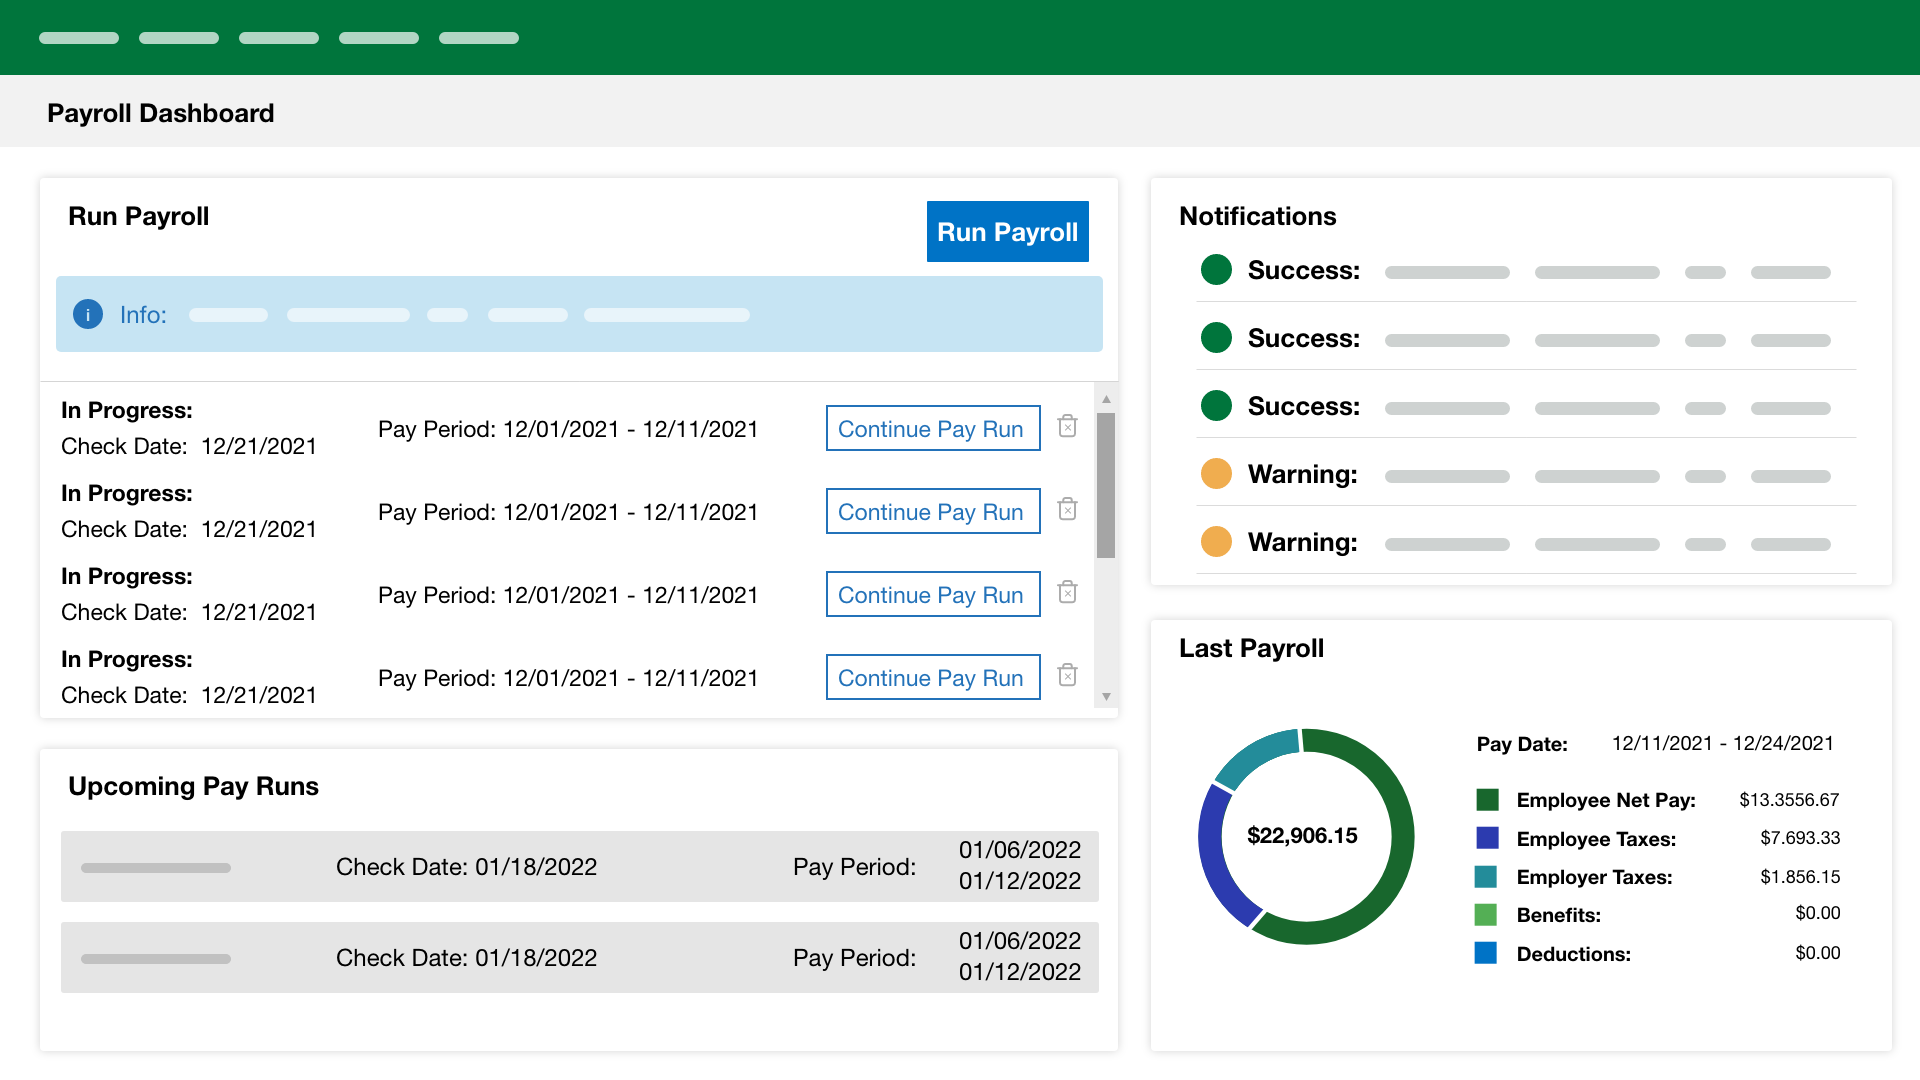Click the Employer Taxes teal color swatch
This screenshot has width=1920, height=1080.
coord(1486,876)
